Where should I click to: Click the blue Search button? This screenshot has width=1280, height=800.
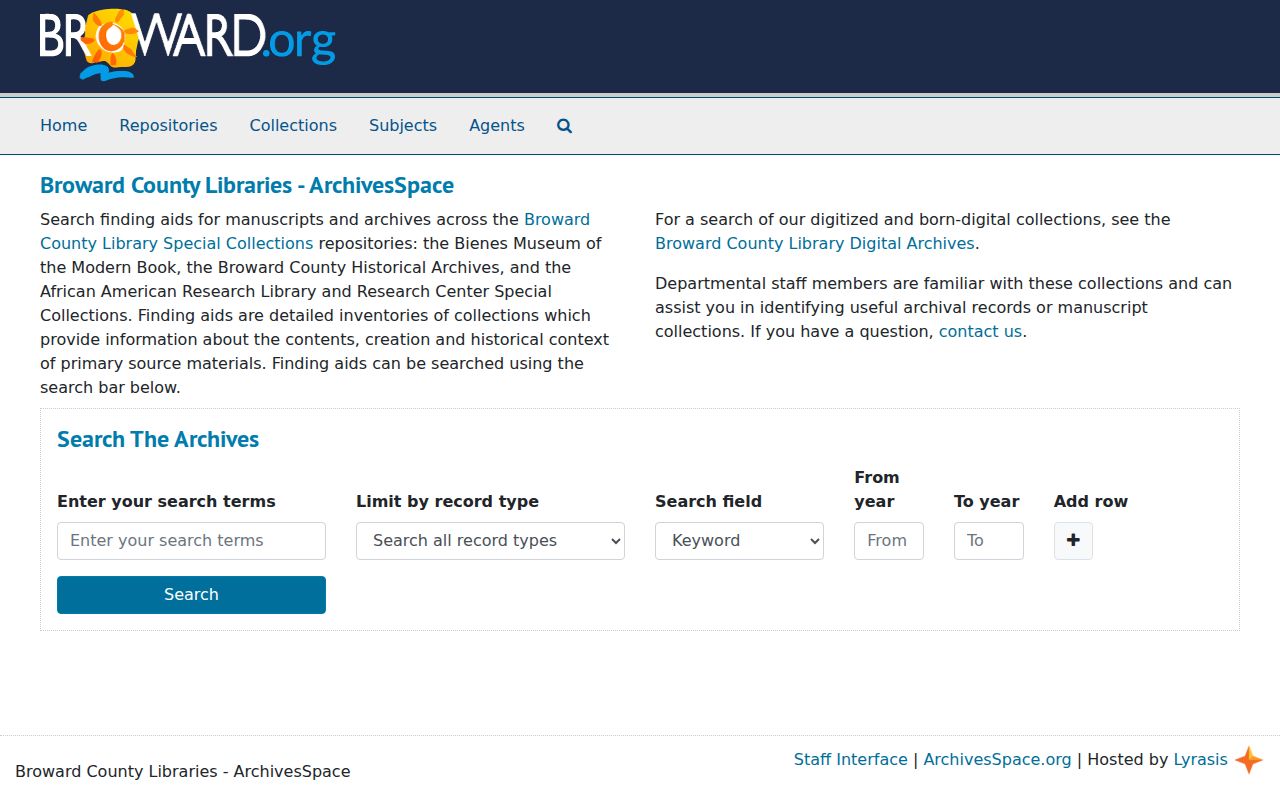tap(191, 595)
